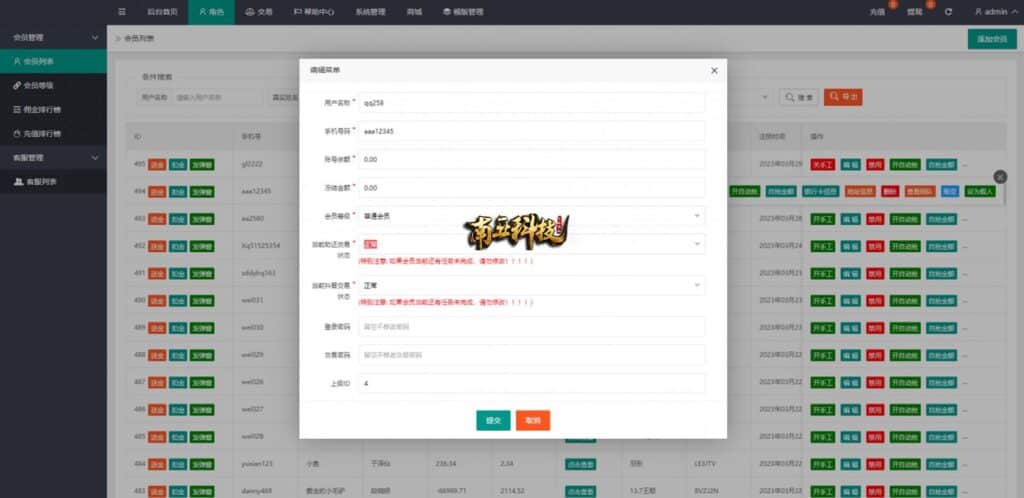The image size is (1024, 498).
Task: Click green popup button in row 490
Action: pyautogui.click(x=202, y=300)
